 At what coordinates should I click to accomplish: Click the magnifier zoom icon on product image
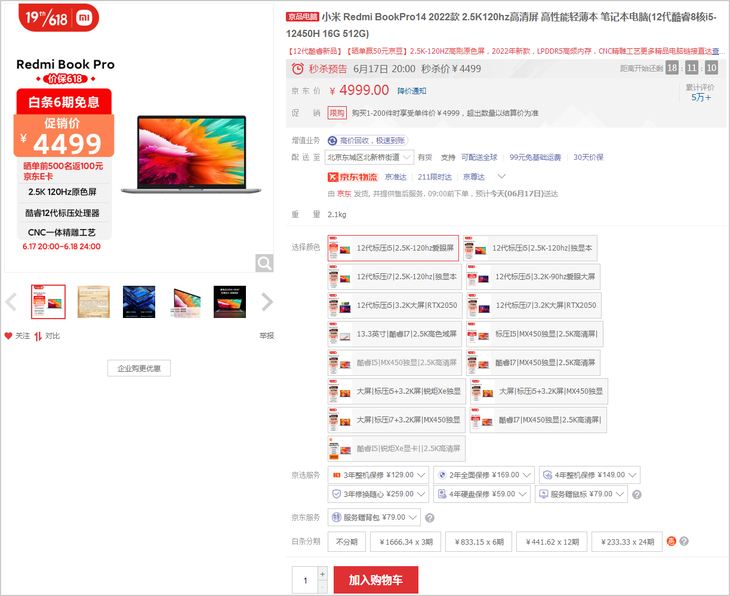click(264, 264)
